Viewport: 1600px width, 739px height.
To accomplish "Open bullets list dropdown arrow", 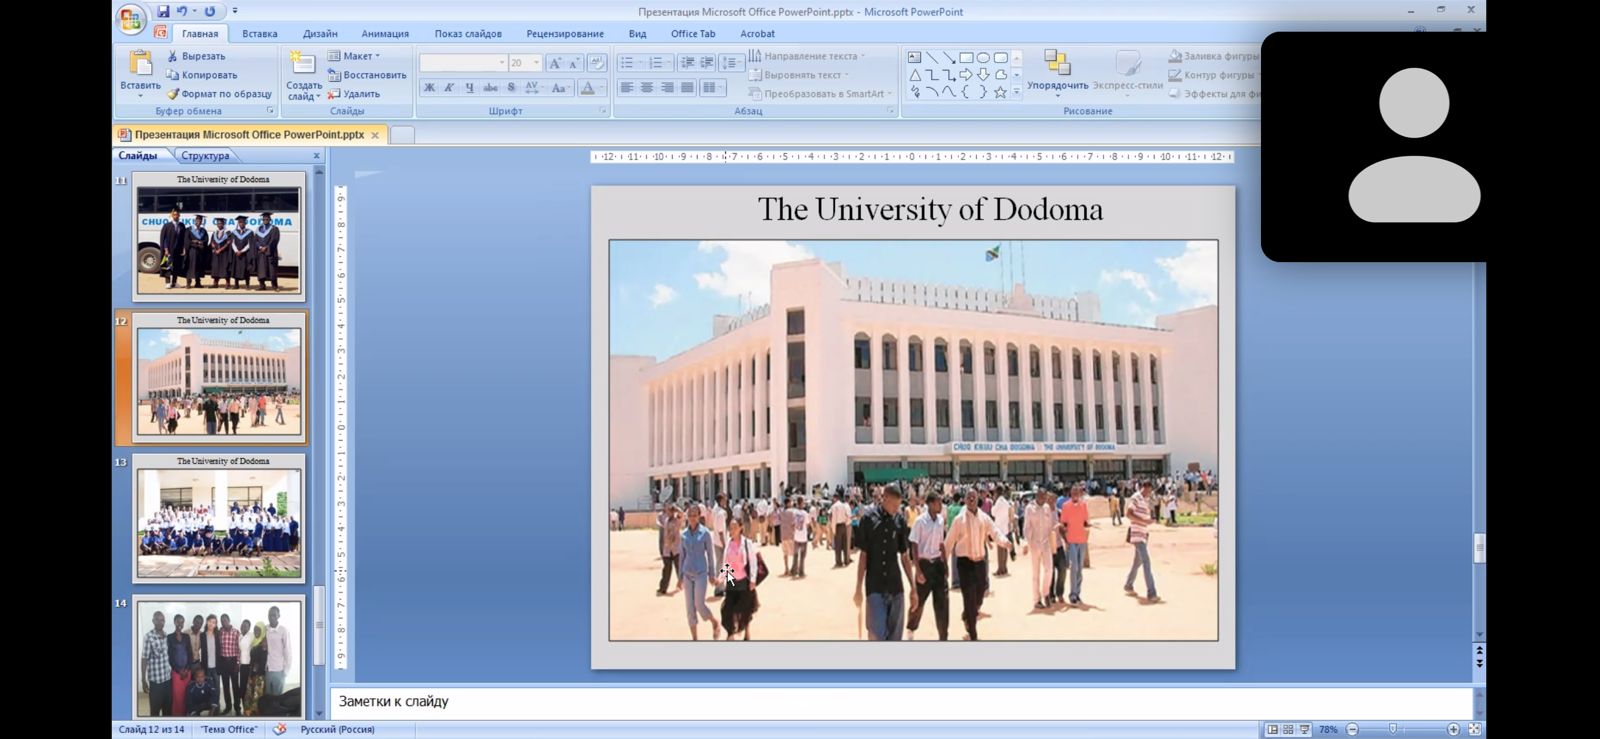I will [641, 63].
